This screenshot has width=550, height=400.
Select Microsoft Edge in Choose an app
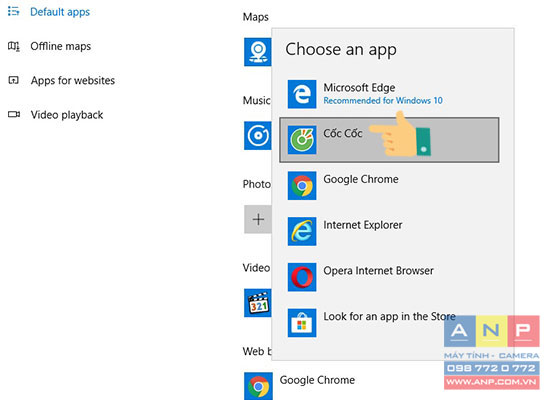pos(389,94)
